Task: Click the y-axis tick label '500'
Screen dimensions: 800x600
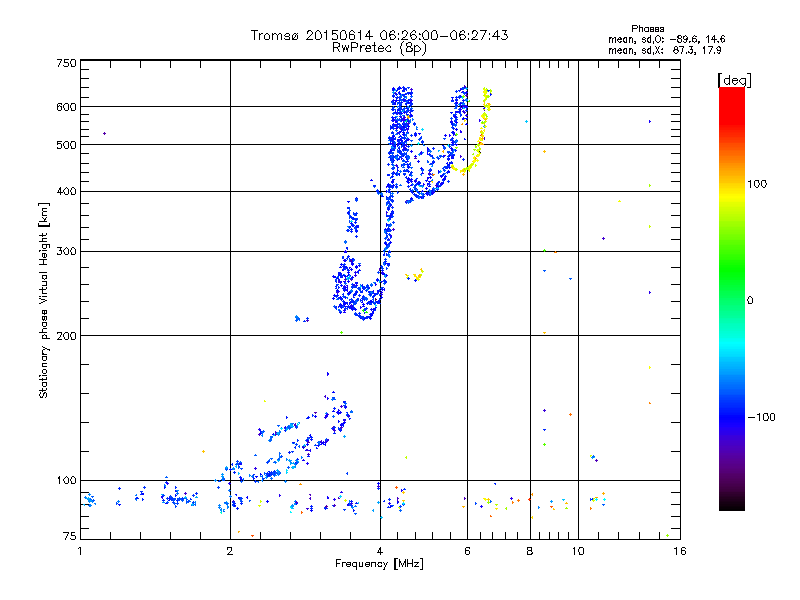Action: (x=66, y=145)
